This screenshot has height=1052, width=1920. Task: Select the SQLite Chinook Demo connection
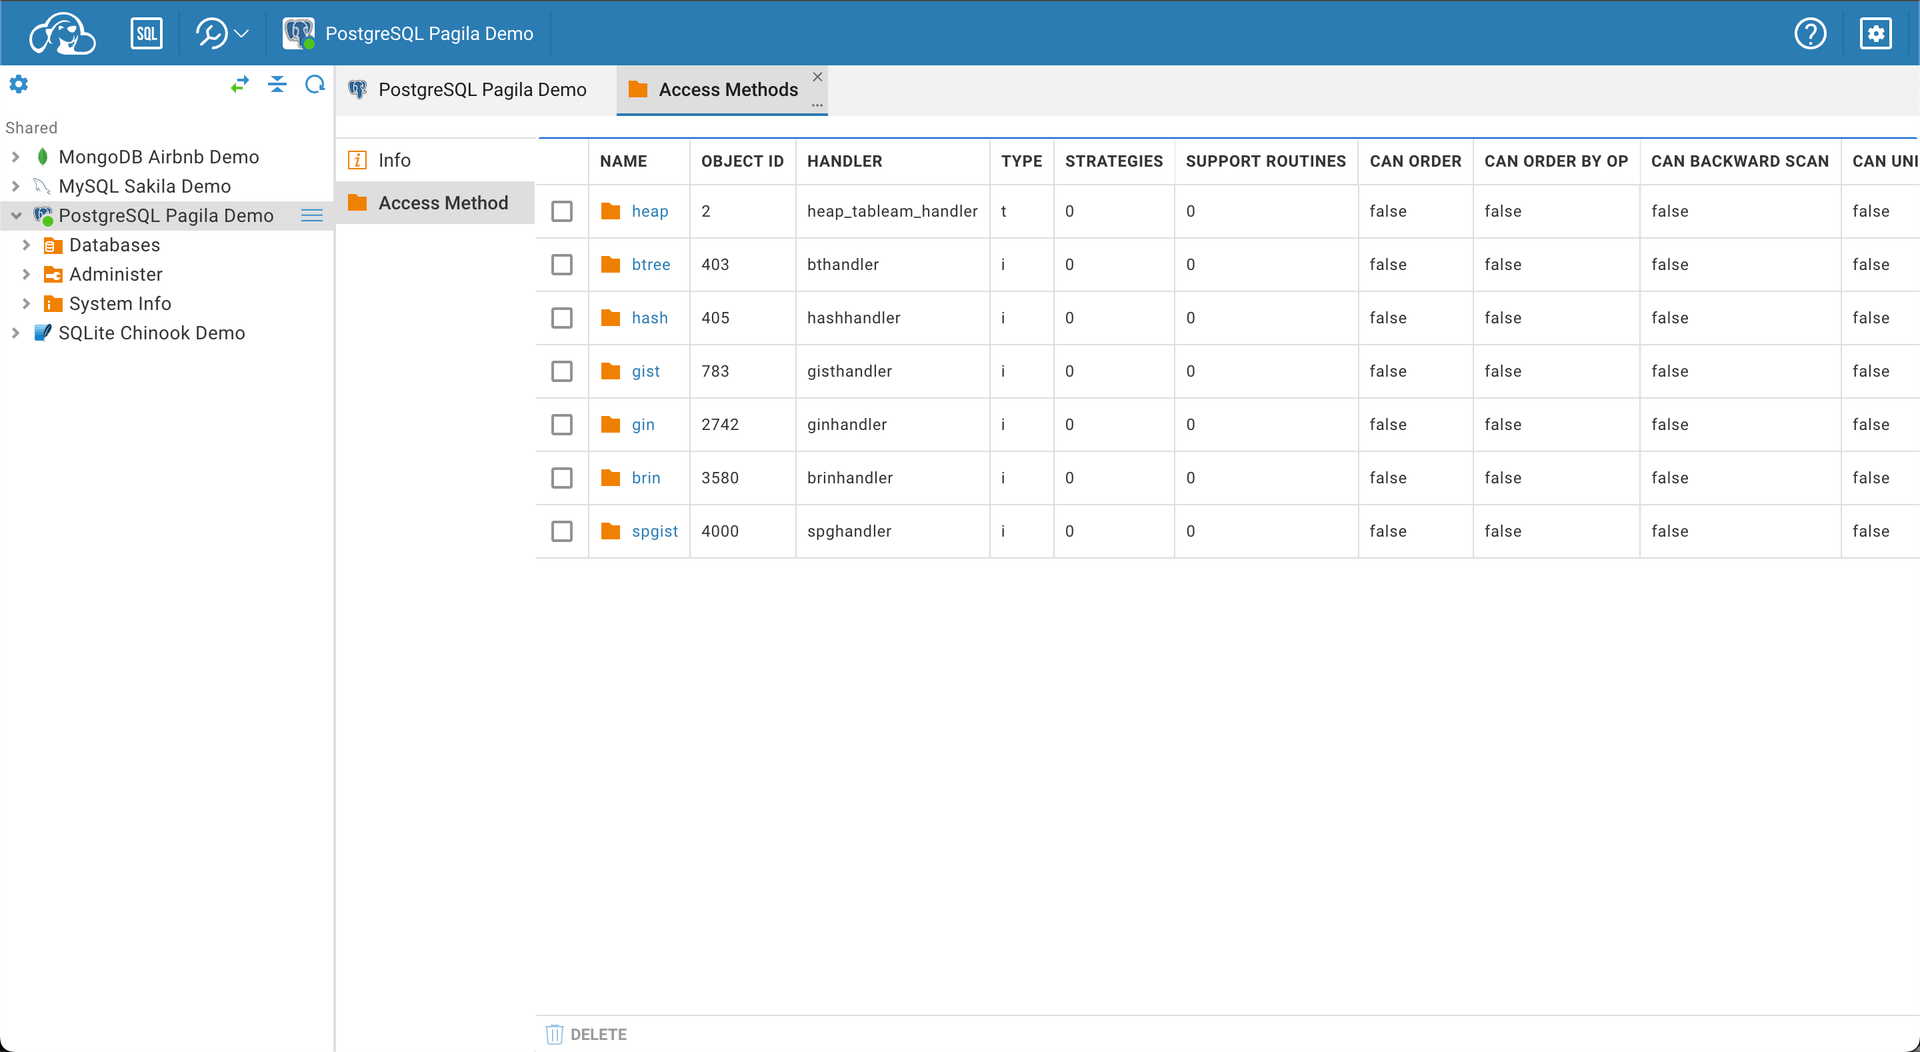(153, 333)
